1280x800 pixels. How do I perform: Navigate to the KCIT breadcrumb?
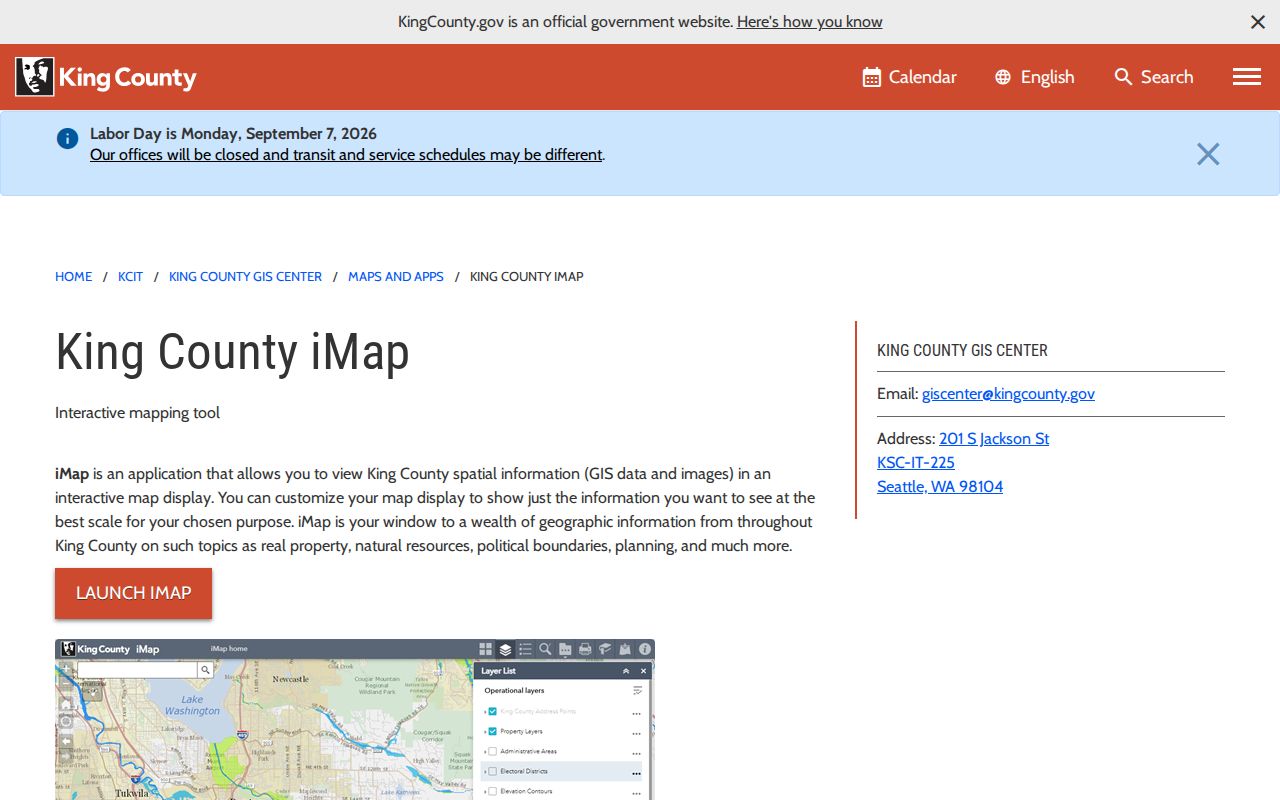(x=131, y=277)
